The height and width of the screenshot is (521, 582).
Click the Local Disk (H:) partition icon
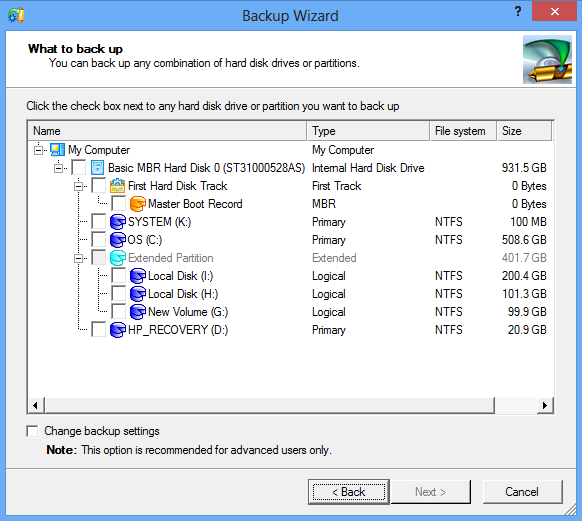coord(138,294)
